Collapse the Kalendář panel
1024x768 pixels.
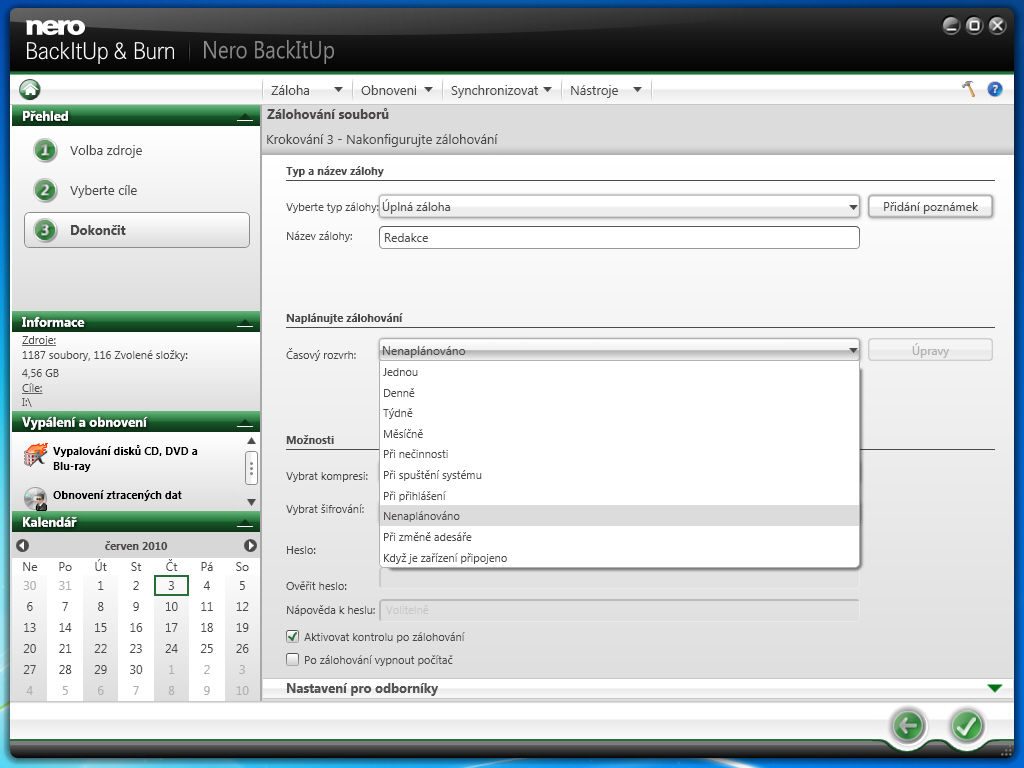tap(244, 523)
